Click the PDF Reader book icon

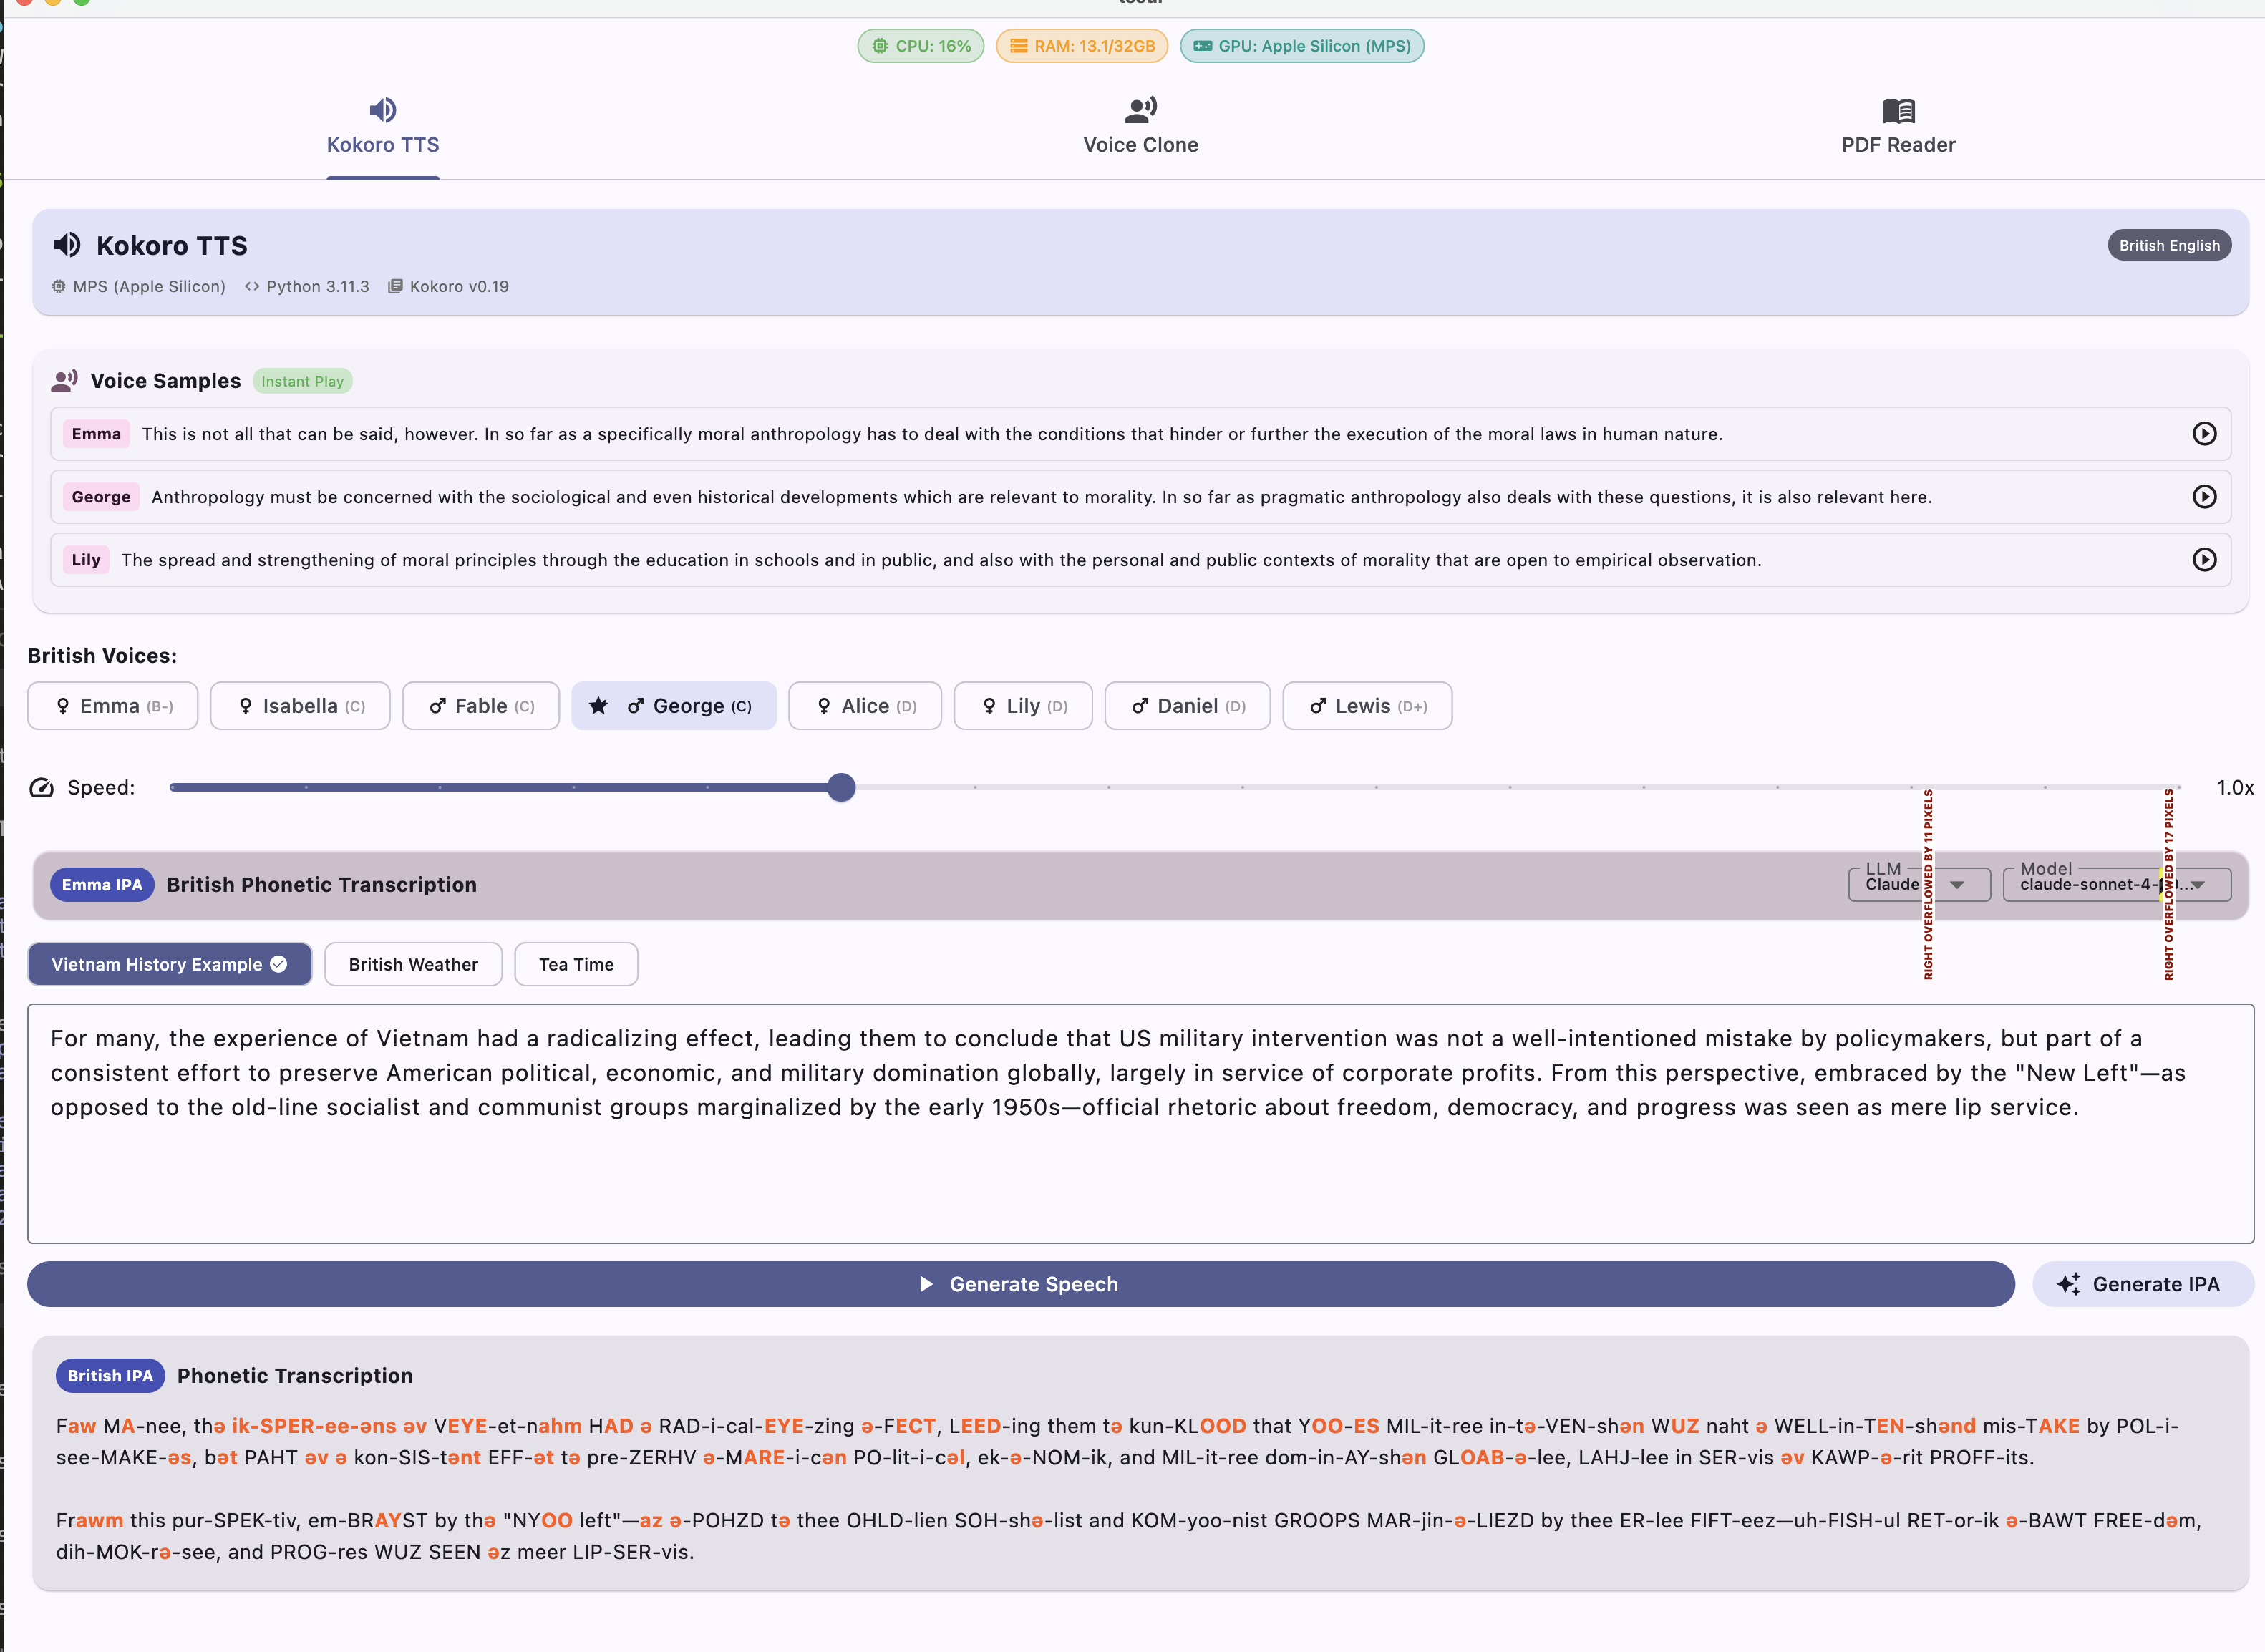(x=1898, y=110)
